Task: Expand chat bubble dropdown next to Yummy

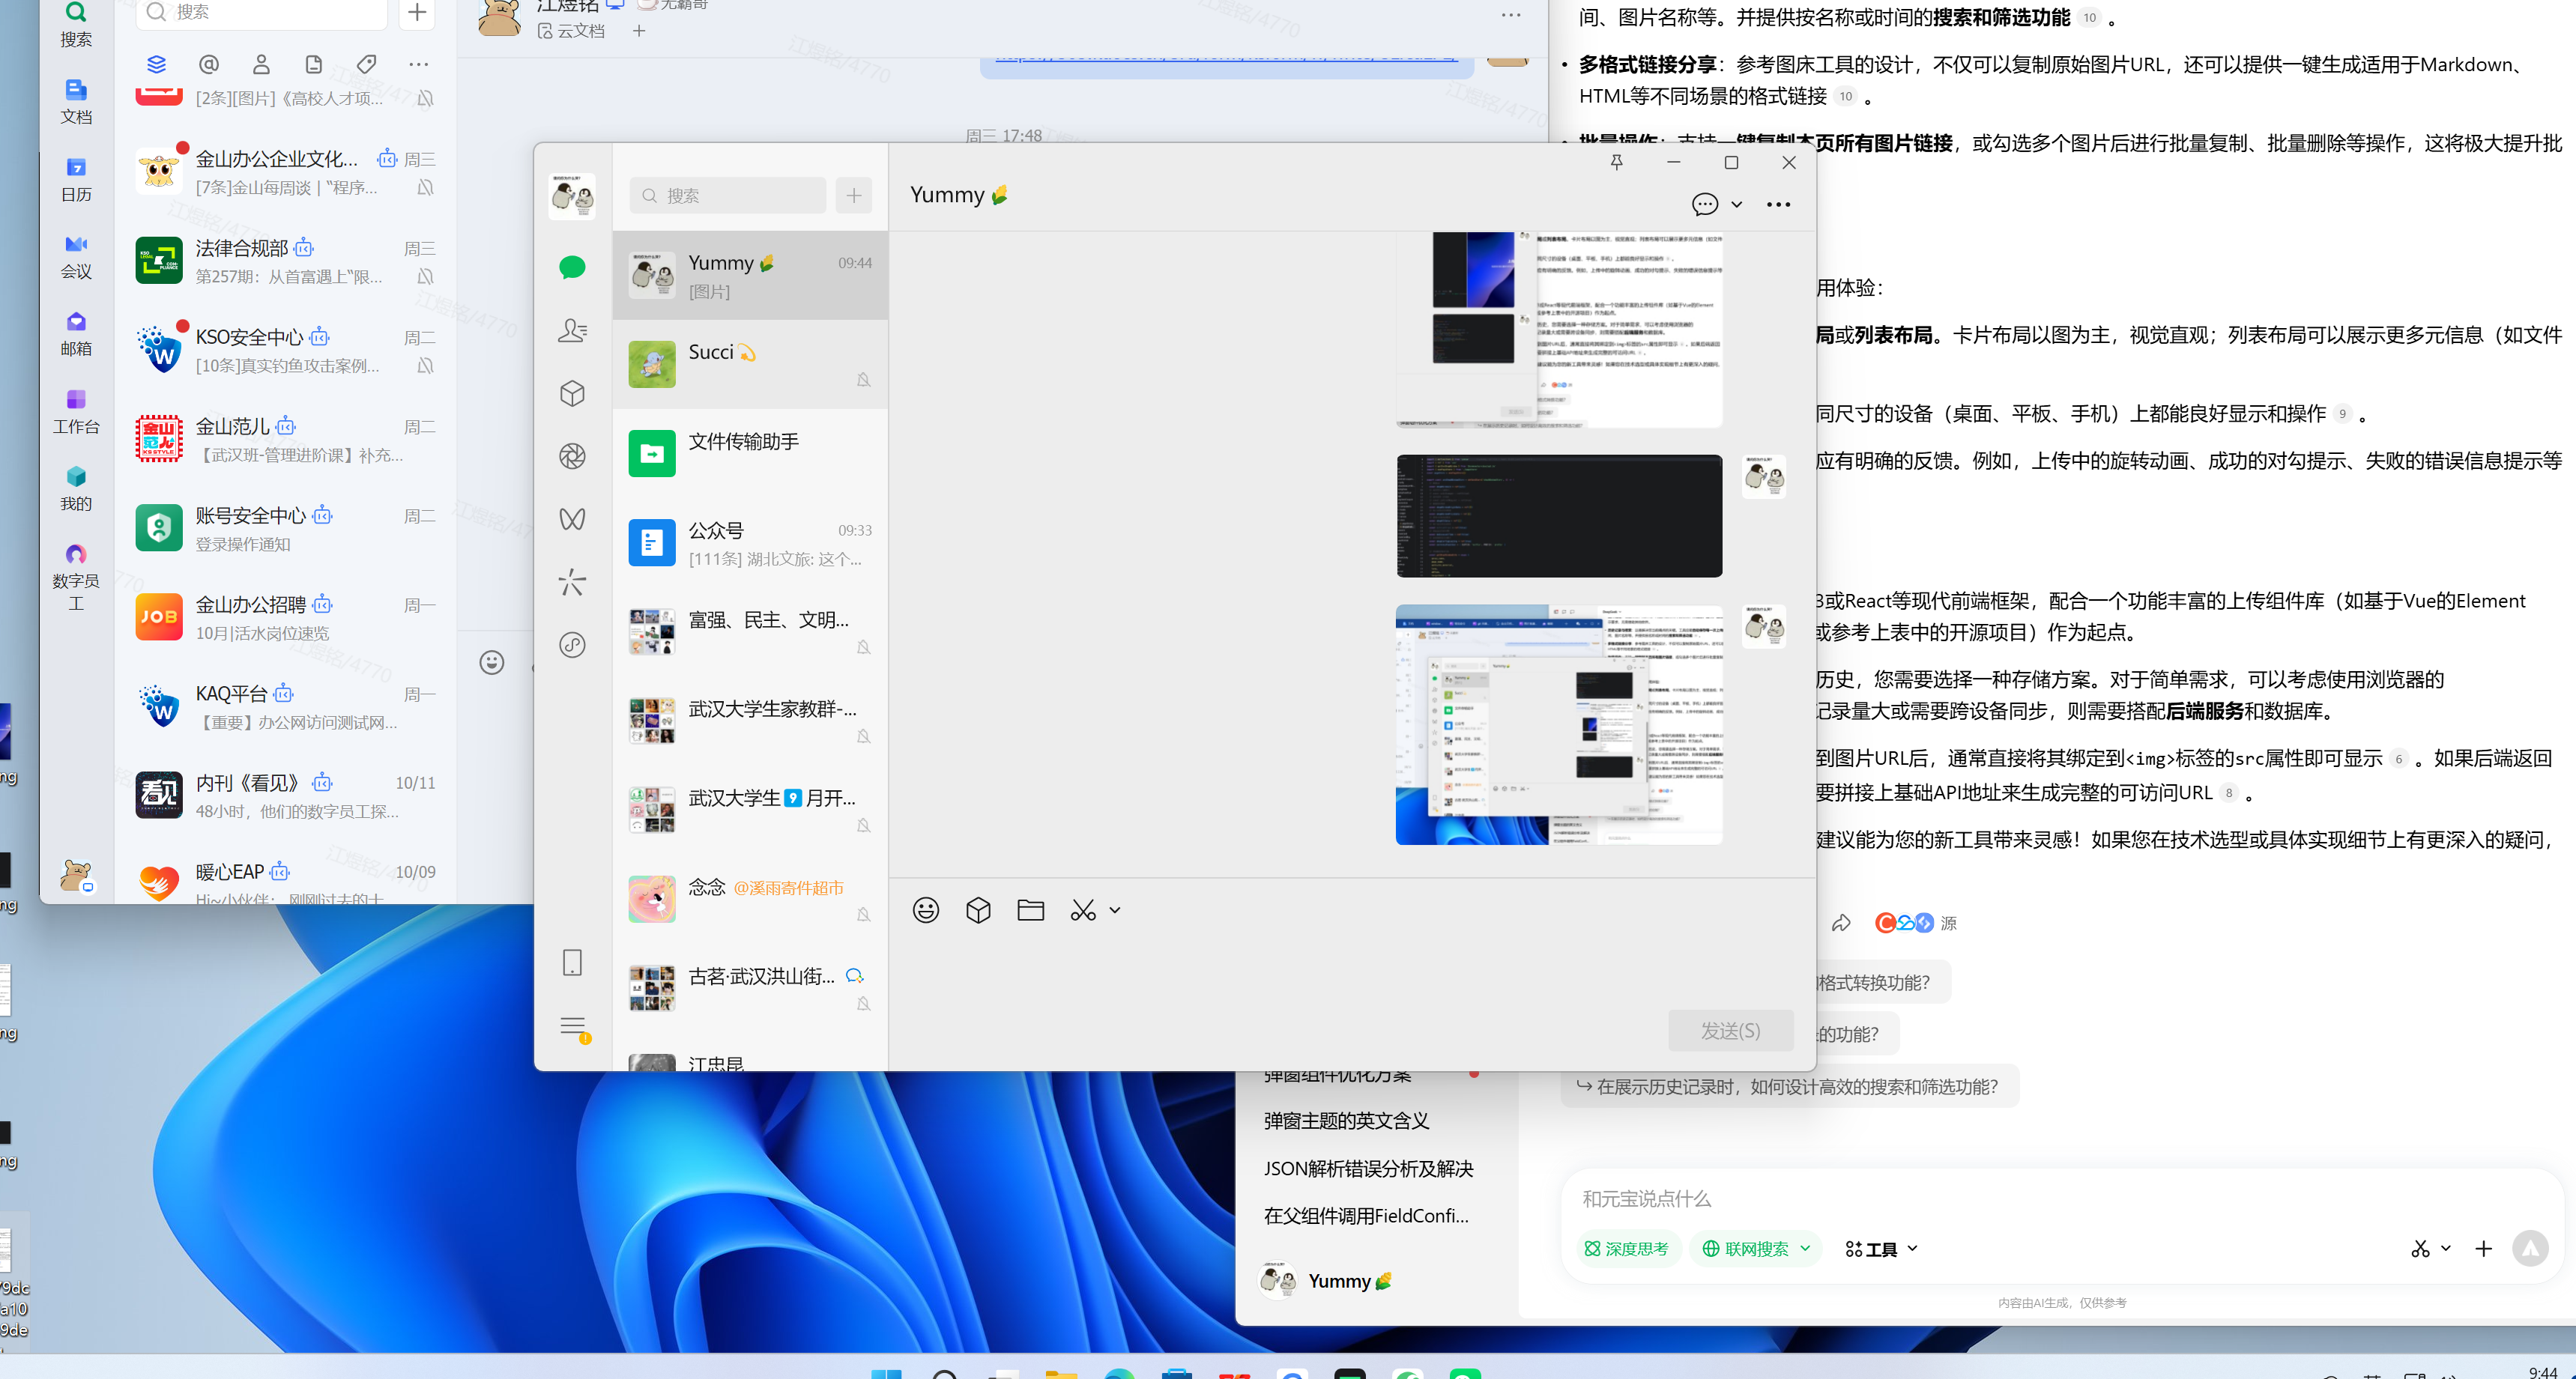Action: [1737, 205]
